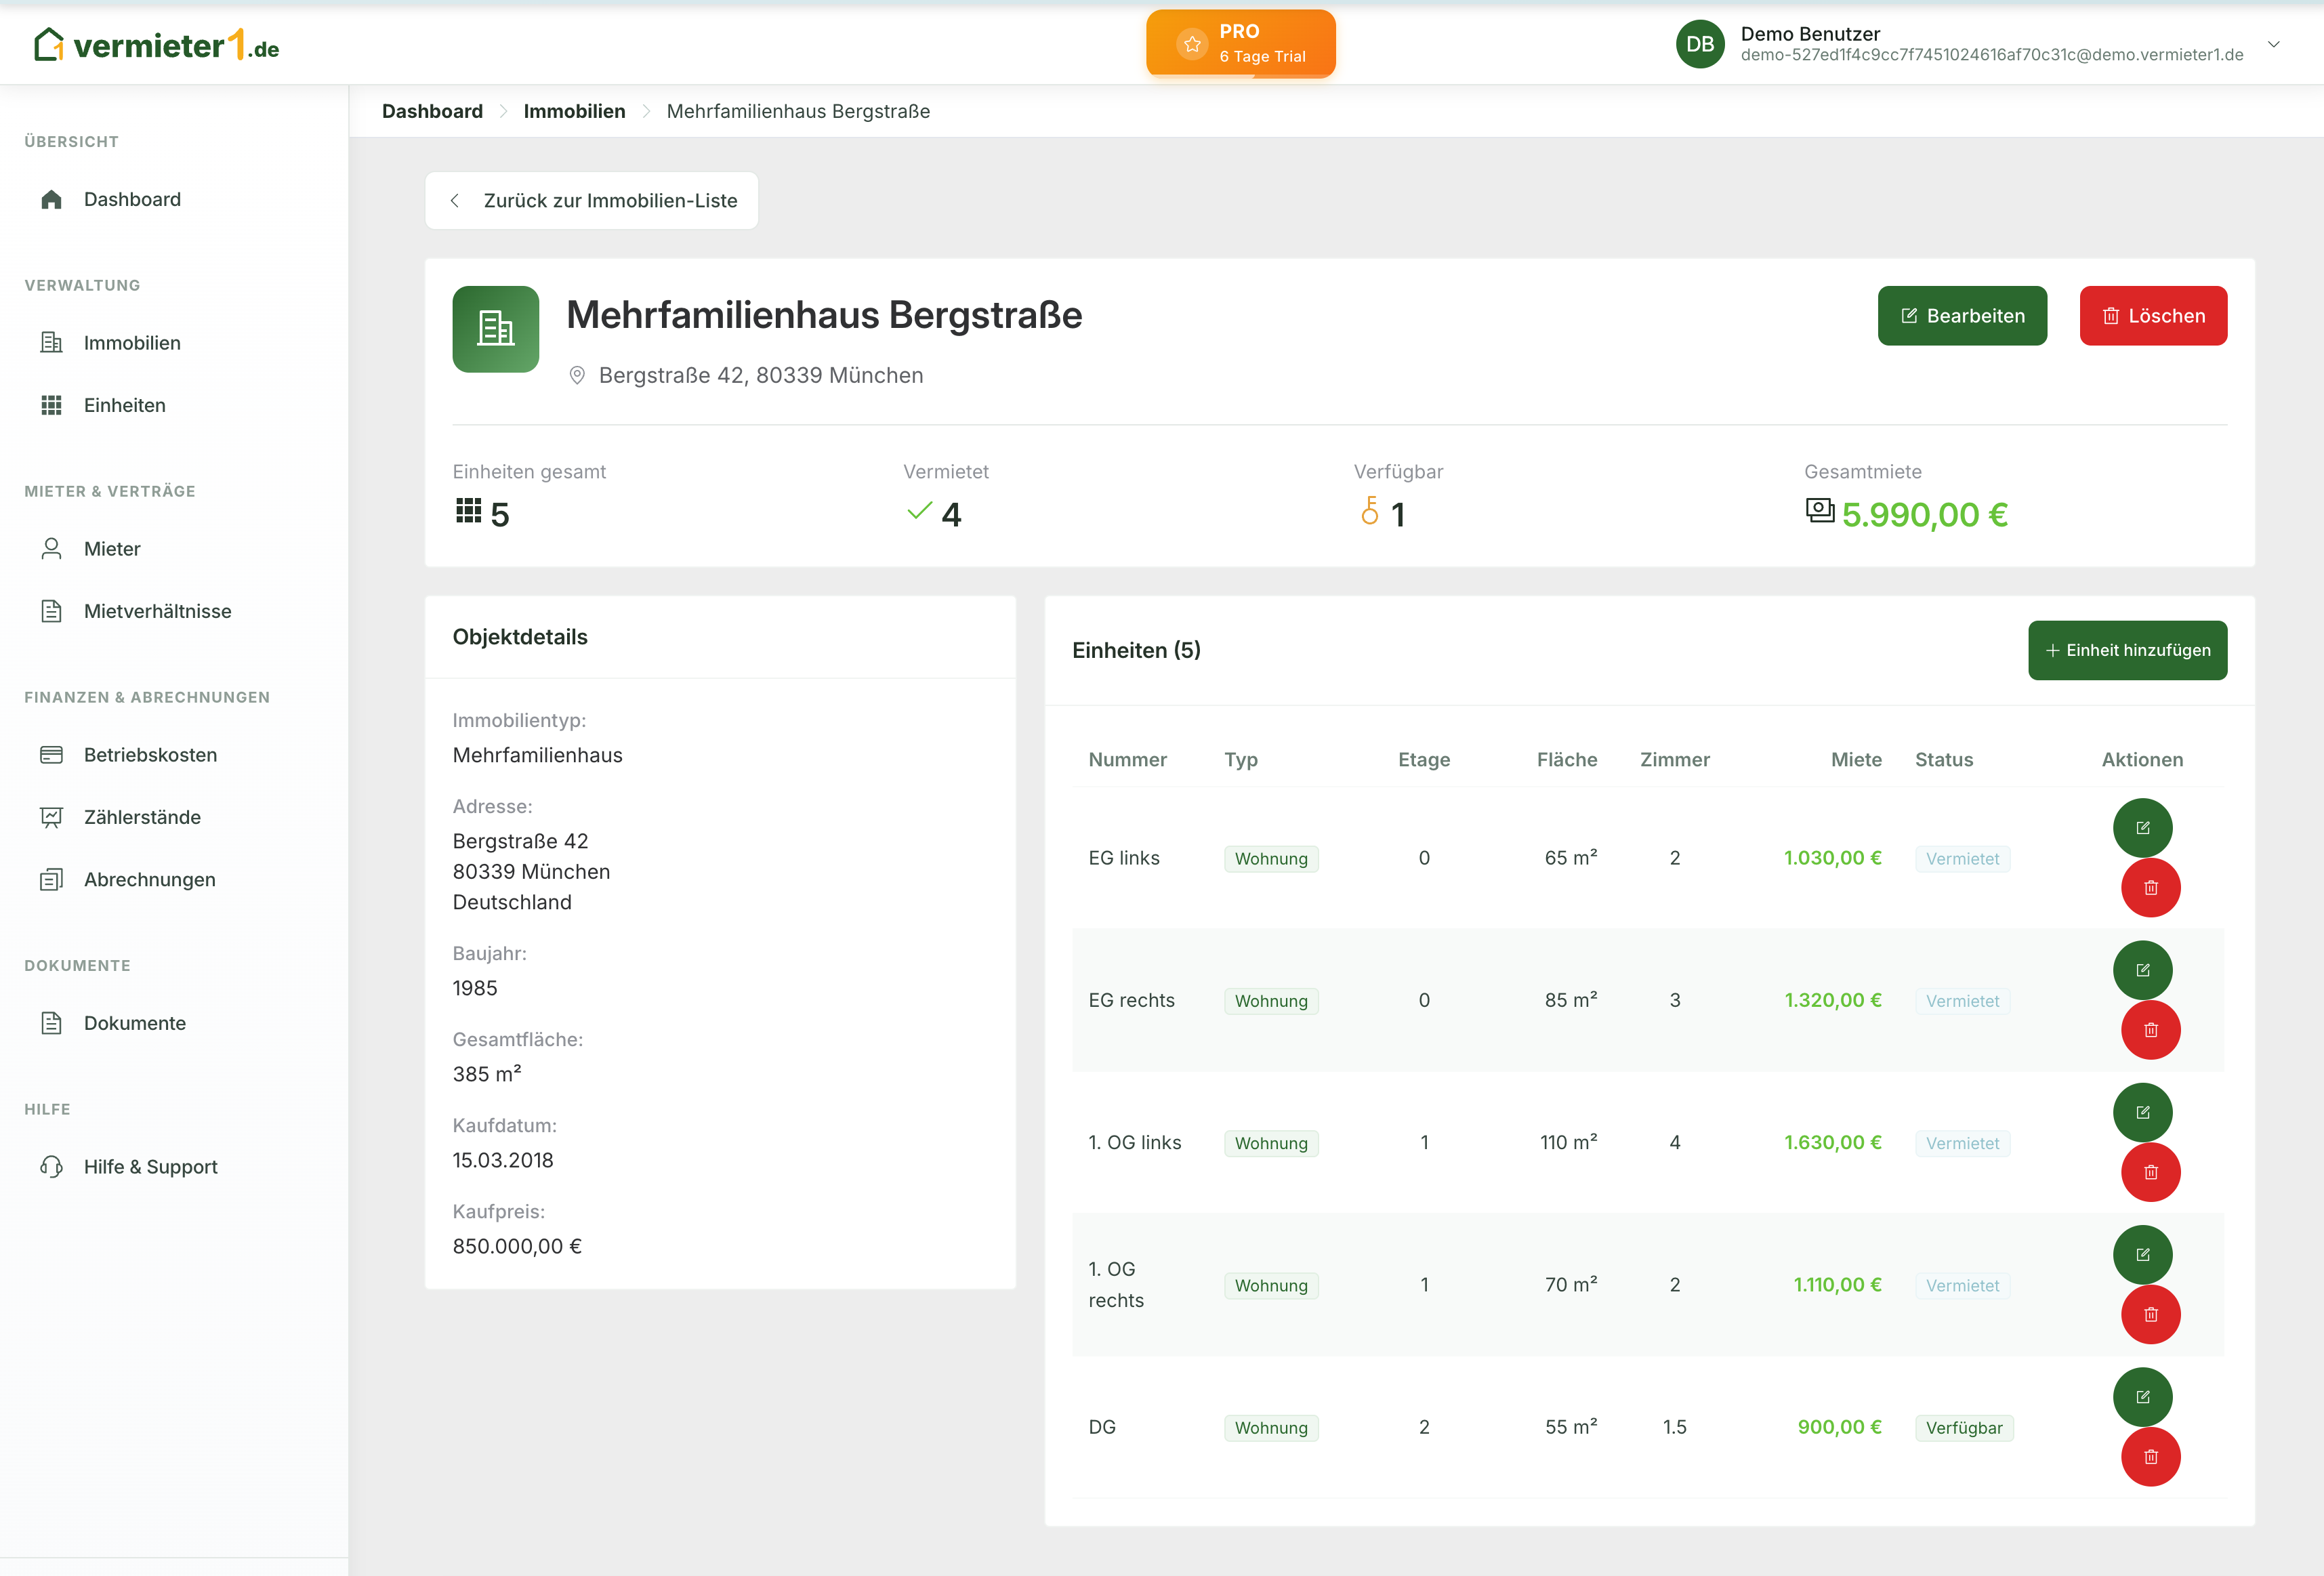Image resolution: width=2324 pixels, height=1576 pixels.
Task: Delete the EG rechts unit
Action: pyautogui.click(x=2151, y=1030)
